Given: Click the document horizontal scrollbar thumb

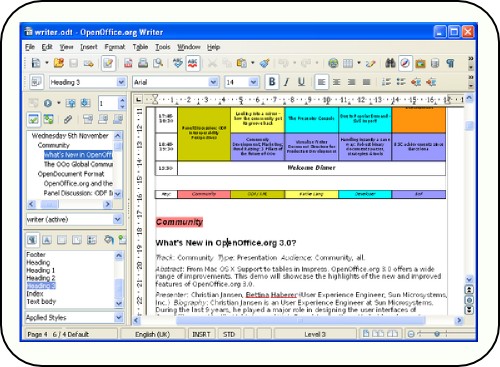Looking at the screenshot, I should pos(300,320).
